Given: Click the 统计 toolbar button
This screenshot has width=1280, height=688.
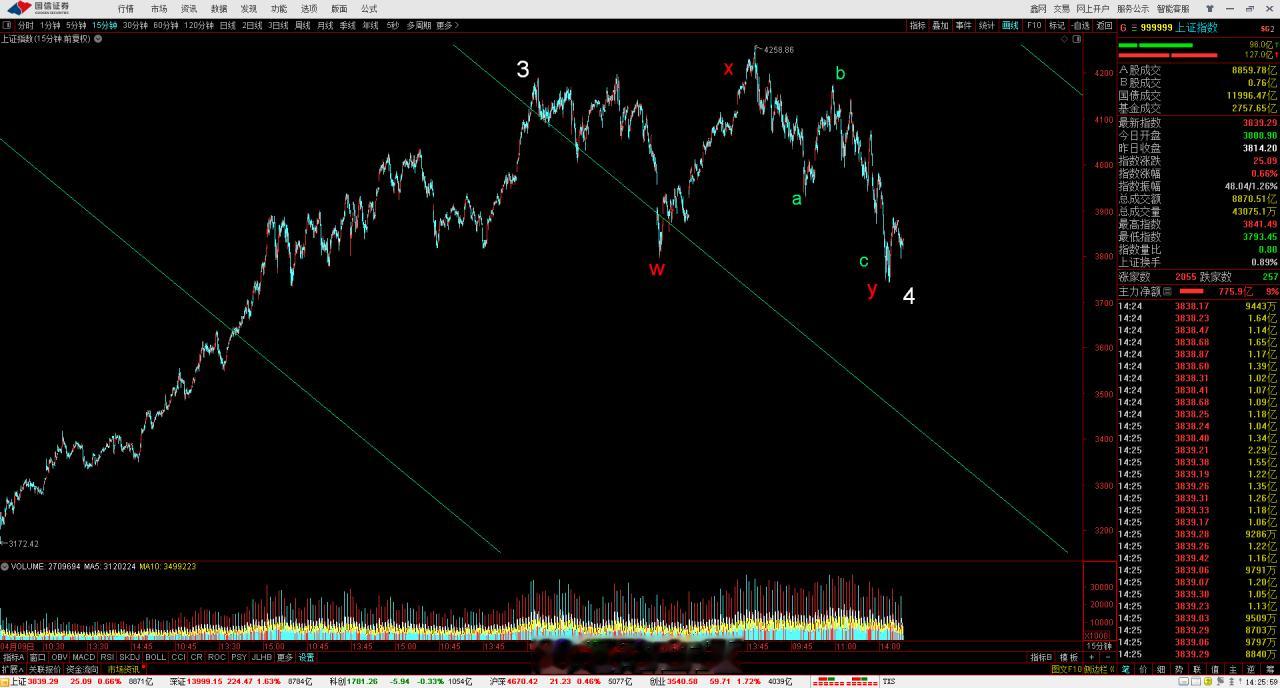Looking at the screenshot, I should coord(987,25).
